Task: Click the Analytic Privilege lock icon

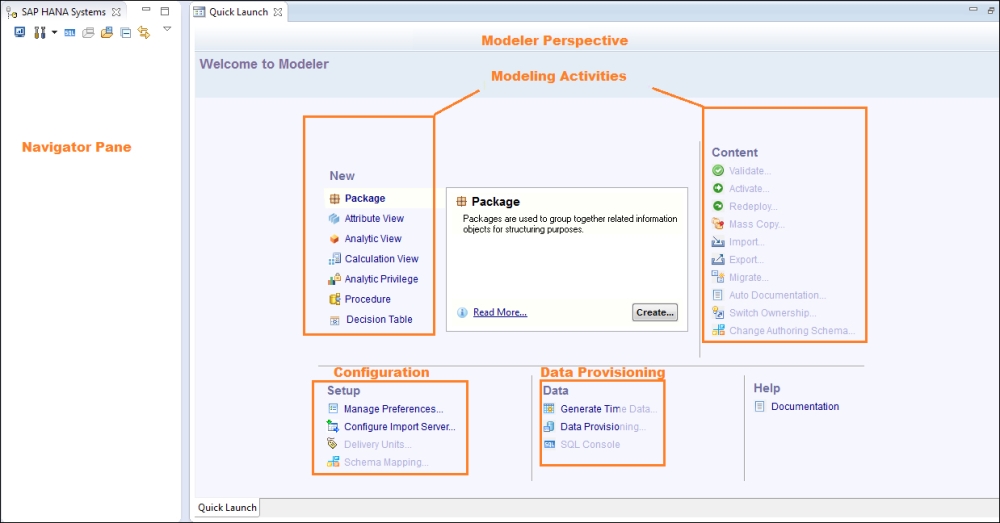Action: [x=334, y=279]
